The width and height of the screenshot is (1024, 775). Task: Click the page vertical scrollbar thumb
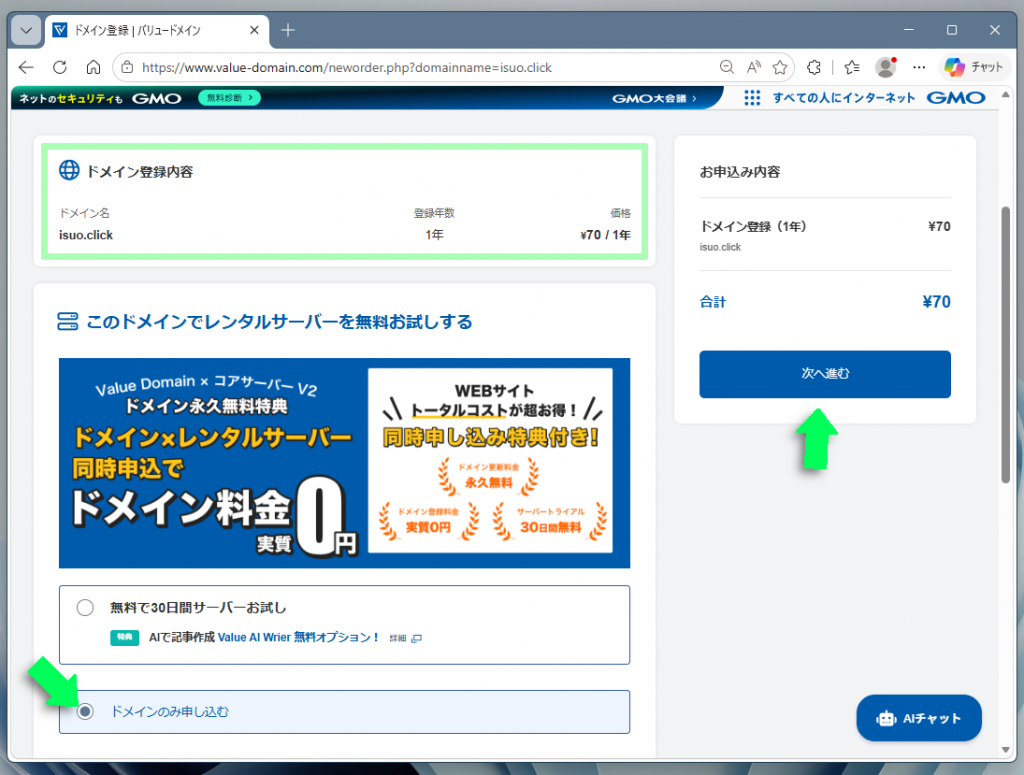1006,345
